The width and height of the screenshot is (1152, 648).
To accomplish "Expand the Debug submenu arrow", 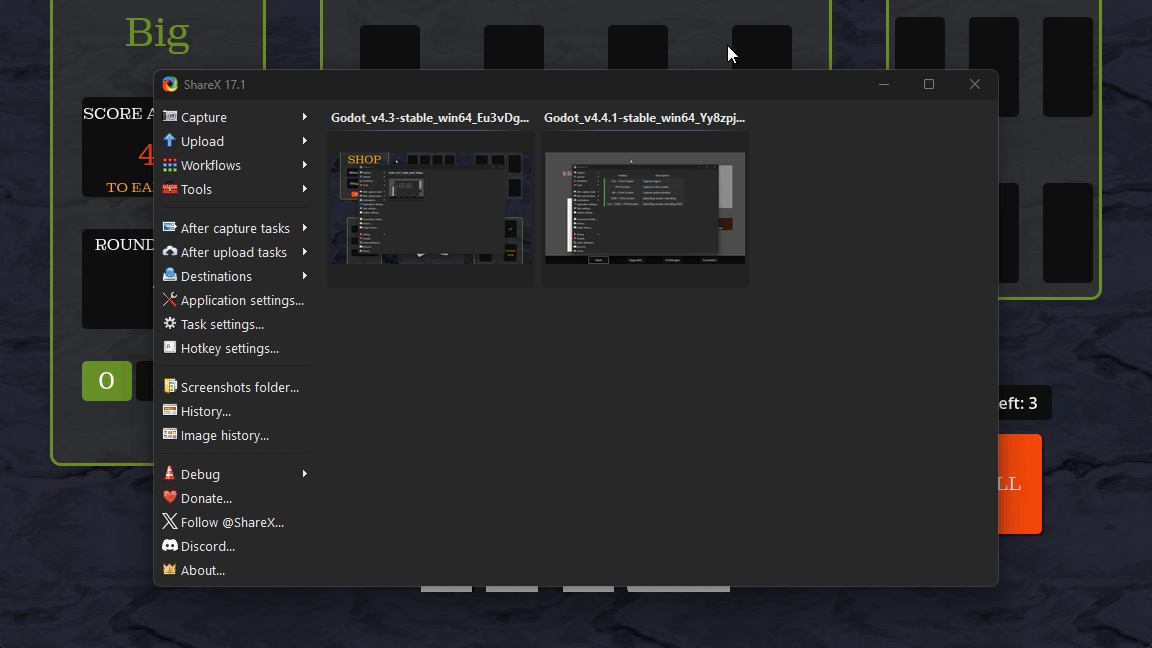I will [x=304, y=474].
